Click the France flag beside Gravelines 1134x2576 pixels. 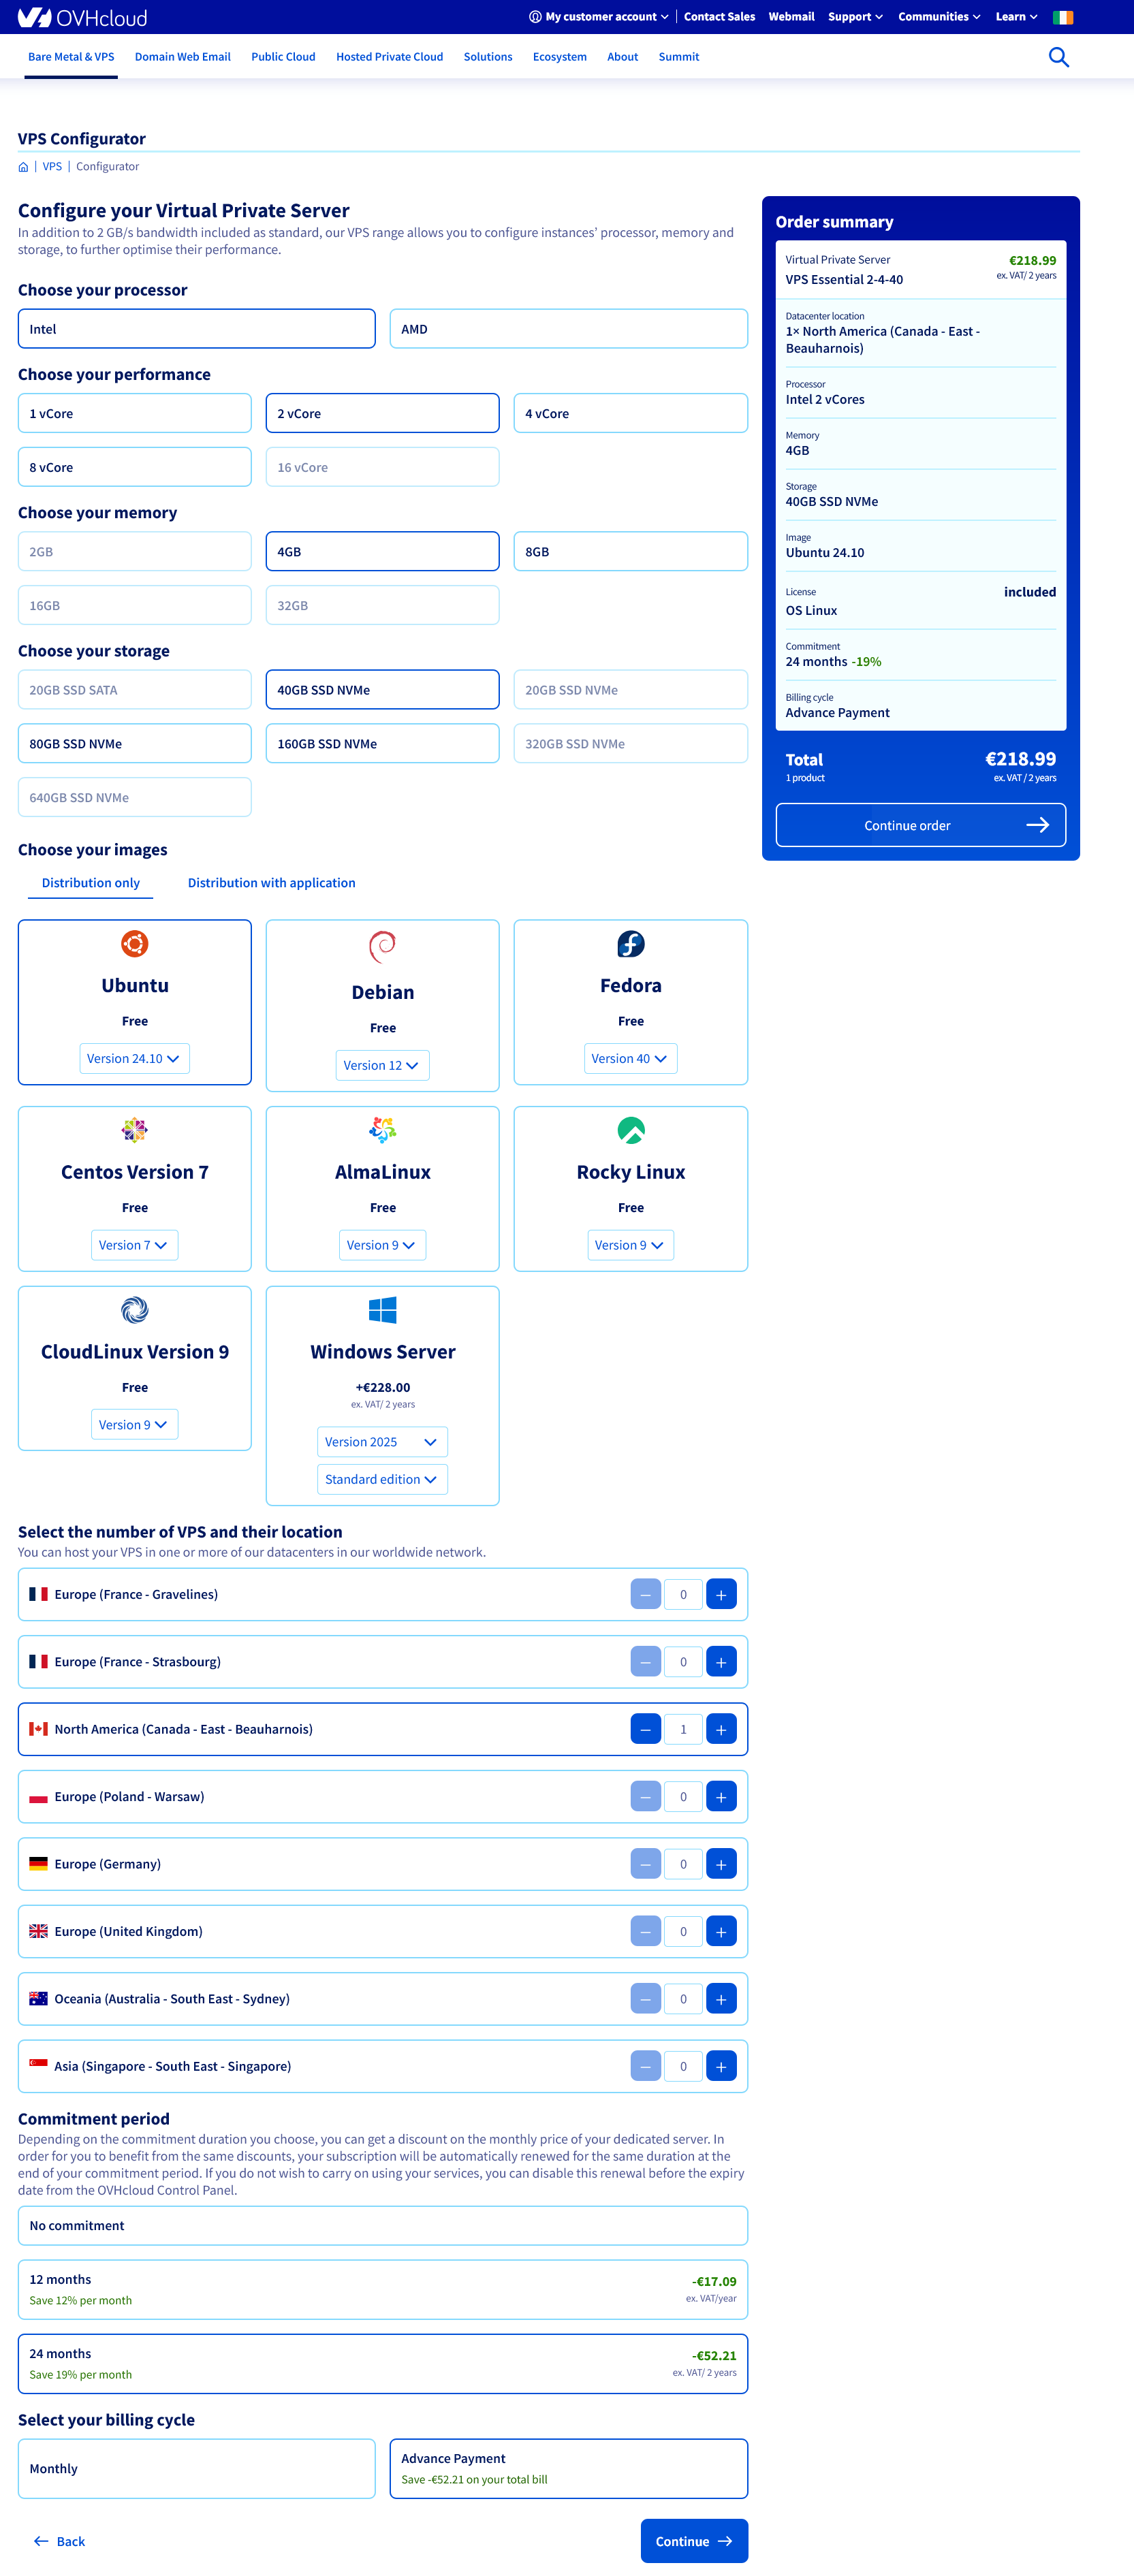click(38, 1594)
